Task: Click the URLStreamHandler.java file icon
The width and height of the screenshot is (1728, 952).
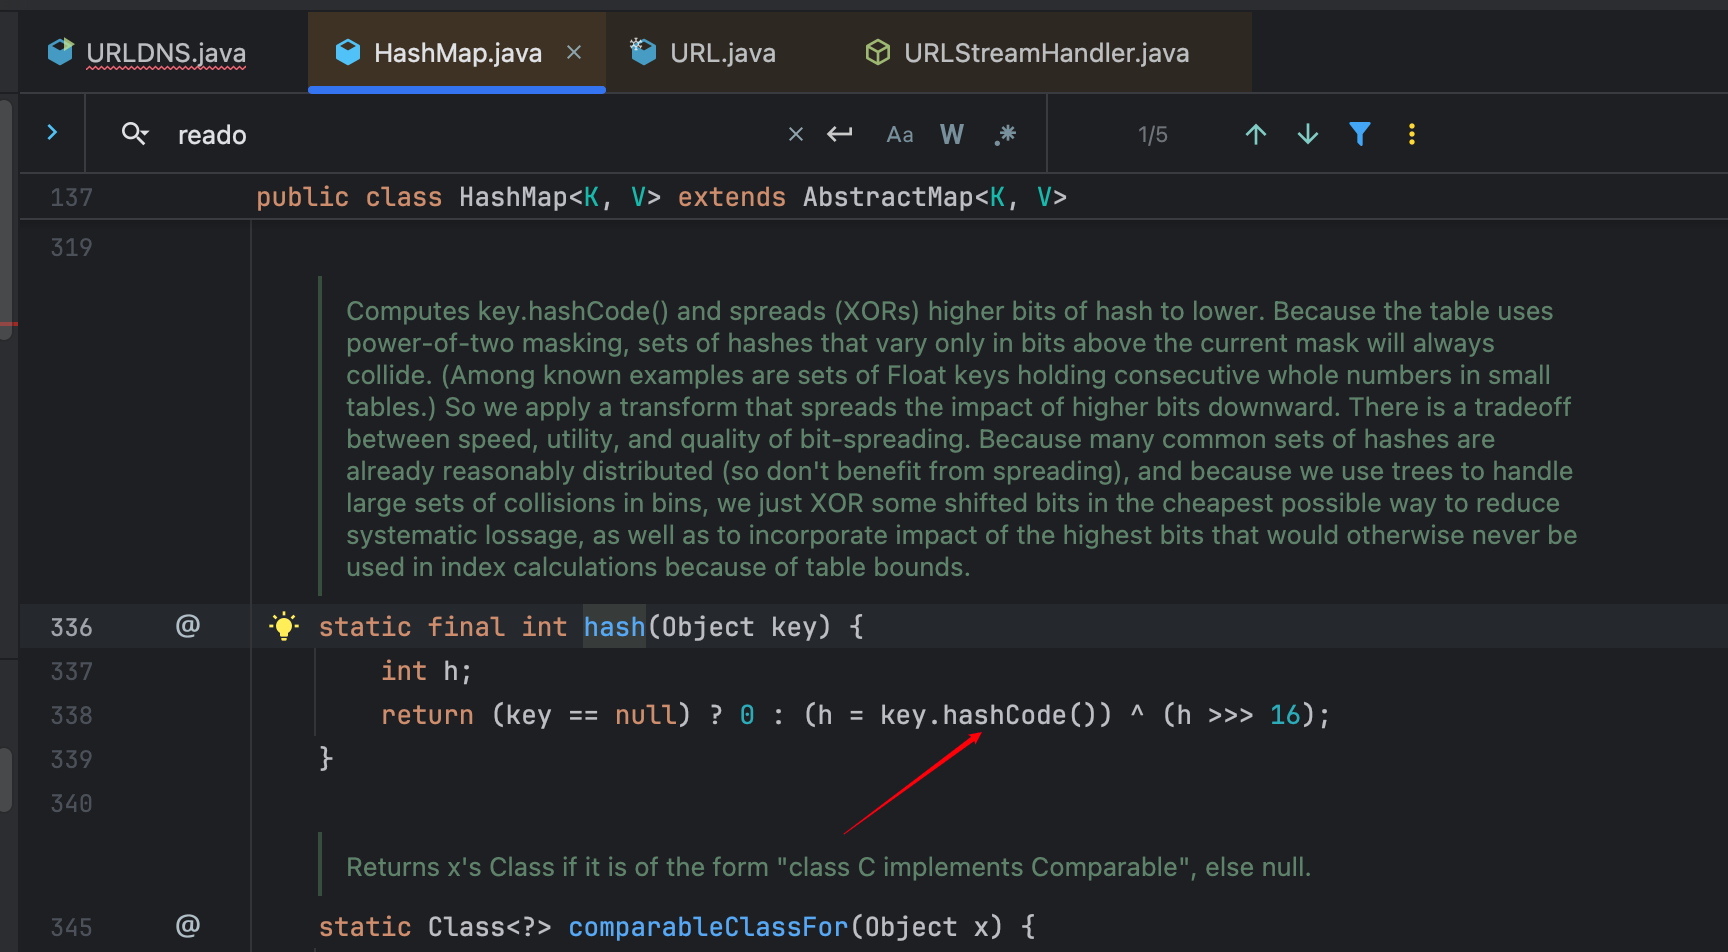Action: 877,52
